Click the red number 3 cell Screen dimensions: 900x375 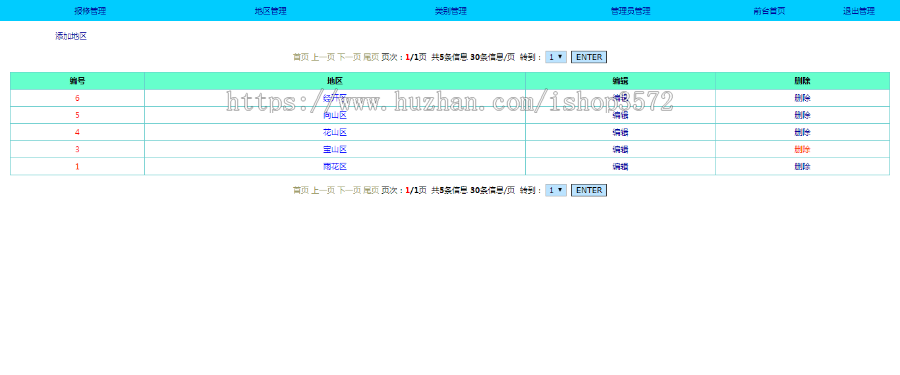point(77,150)
